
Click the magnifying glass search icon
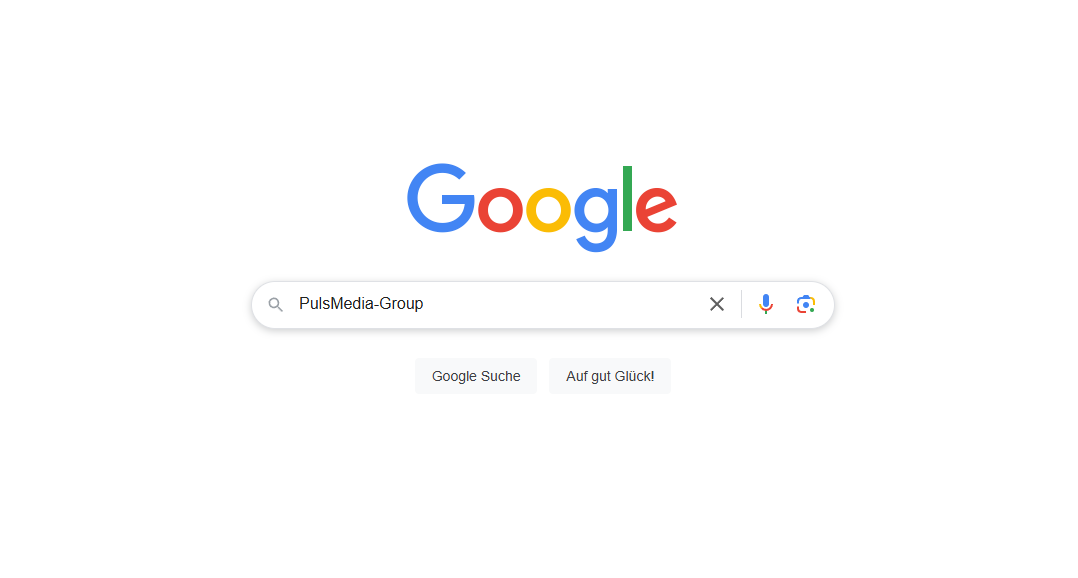tap(276, 304)
